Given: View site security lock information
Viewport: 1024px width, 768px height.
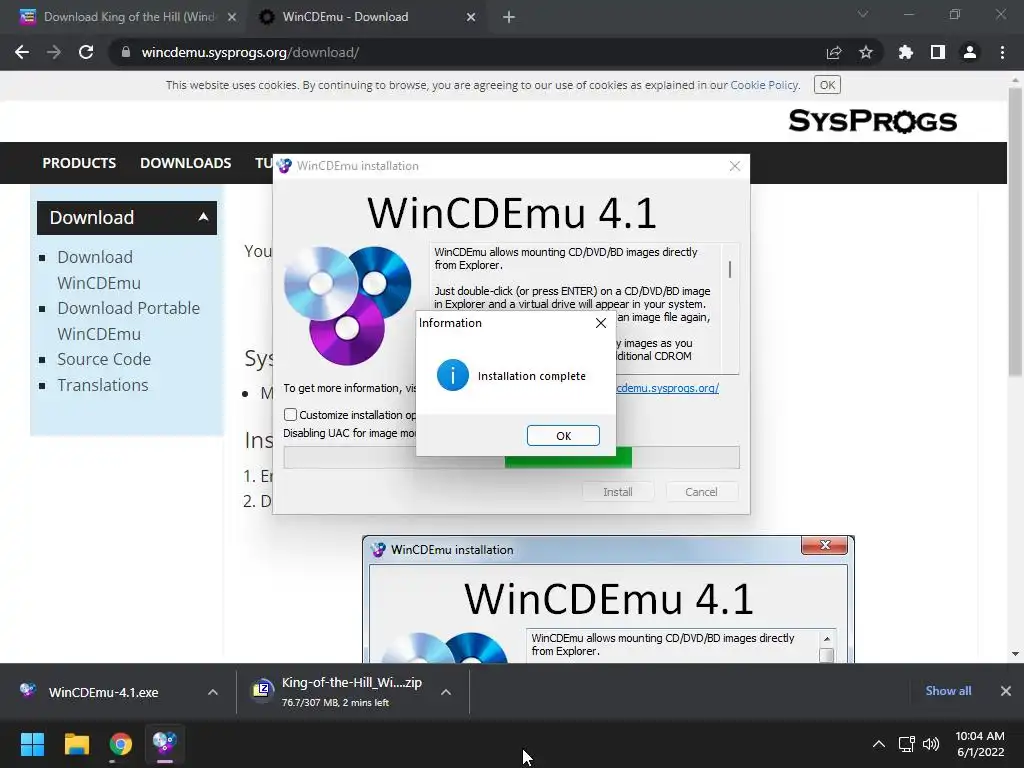Looking at the screenshot, I should click(125, 52).
